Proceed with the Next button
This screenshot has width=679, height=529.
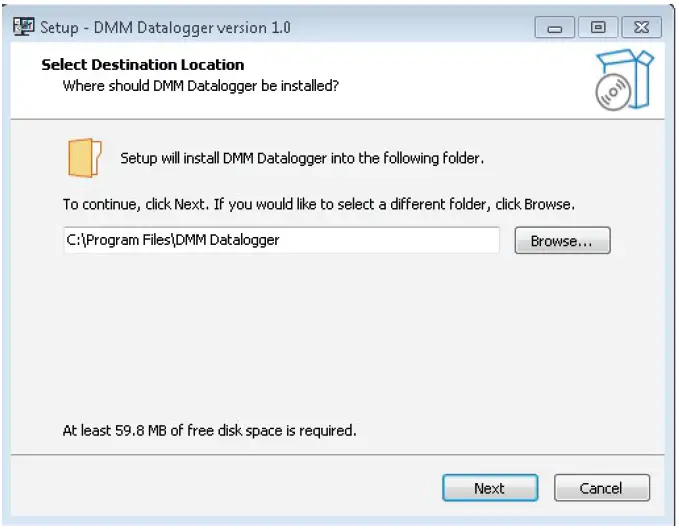point(489,488)
